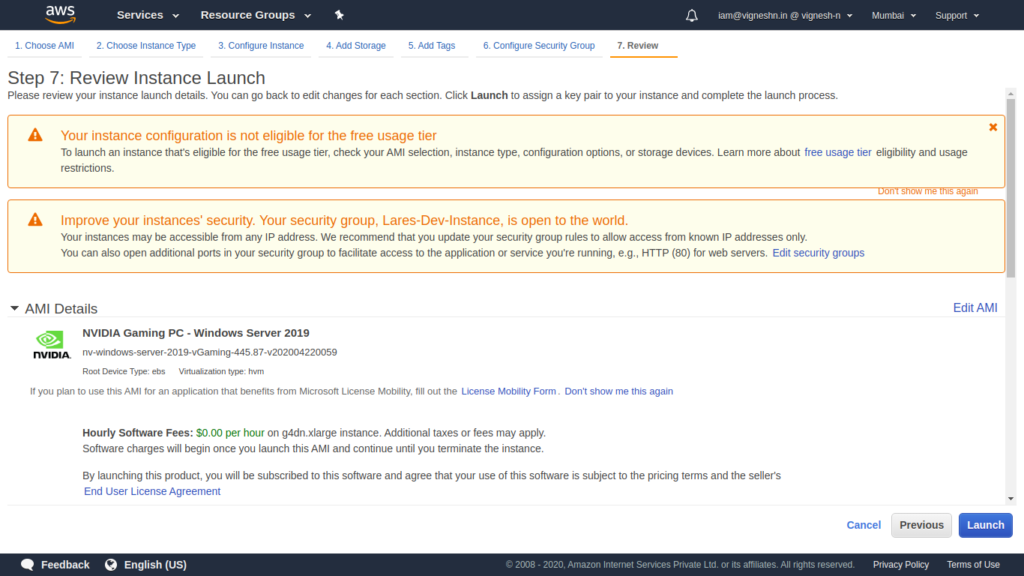The width and height of the screenshot is (1024, 576).
Task: Click the Virtualization type: hvm text
Action: click(x=221, y=372)
